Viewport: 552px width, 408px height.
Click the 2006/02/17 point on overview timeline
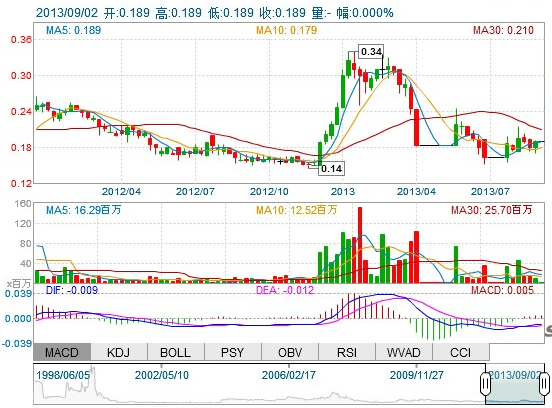289,375
